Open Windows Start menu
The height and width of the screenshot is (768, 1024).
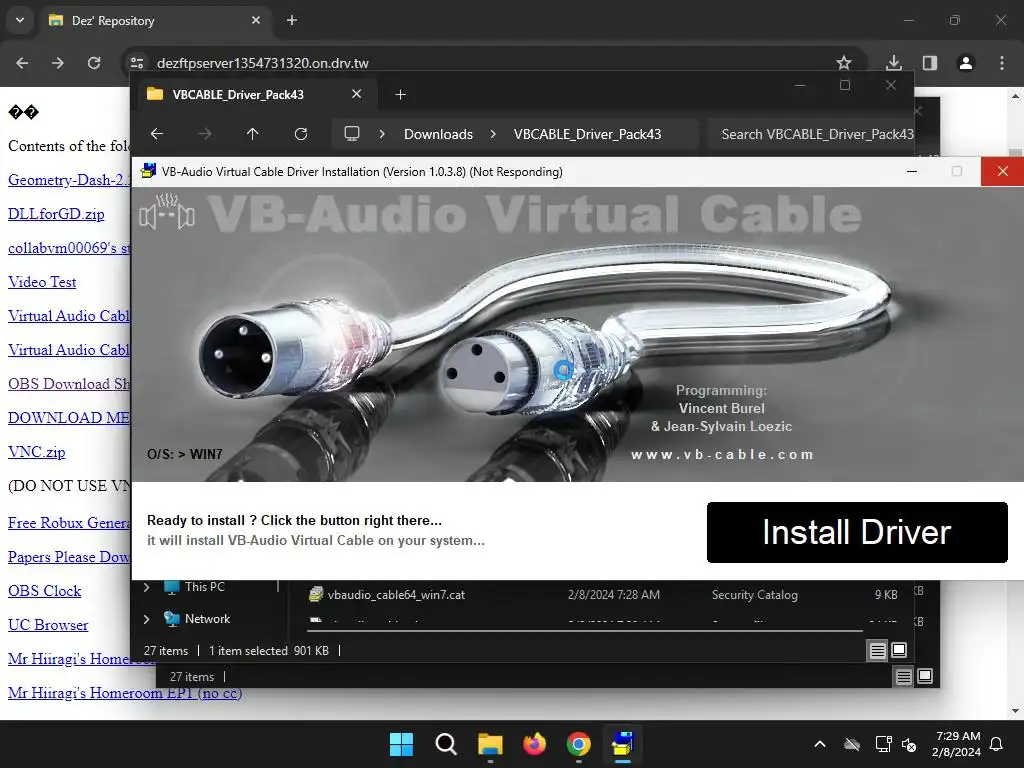click(x=401, y=744)
